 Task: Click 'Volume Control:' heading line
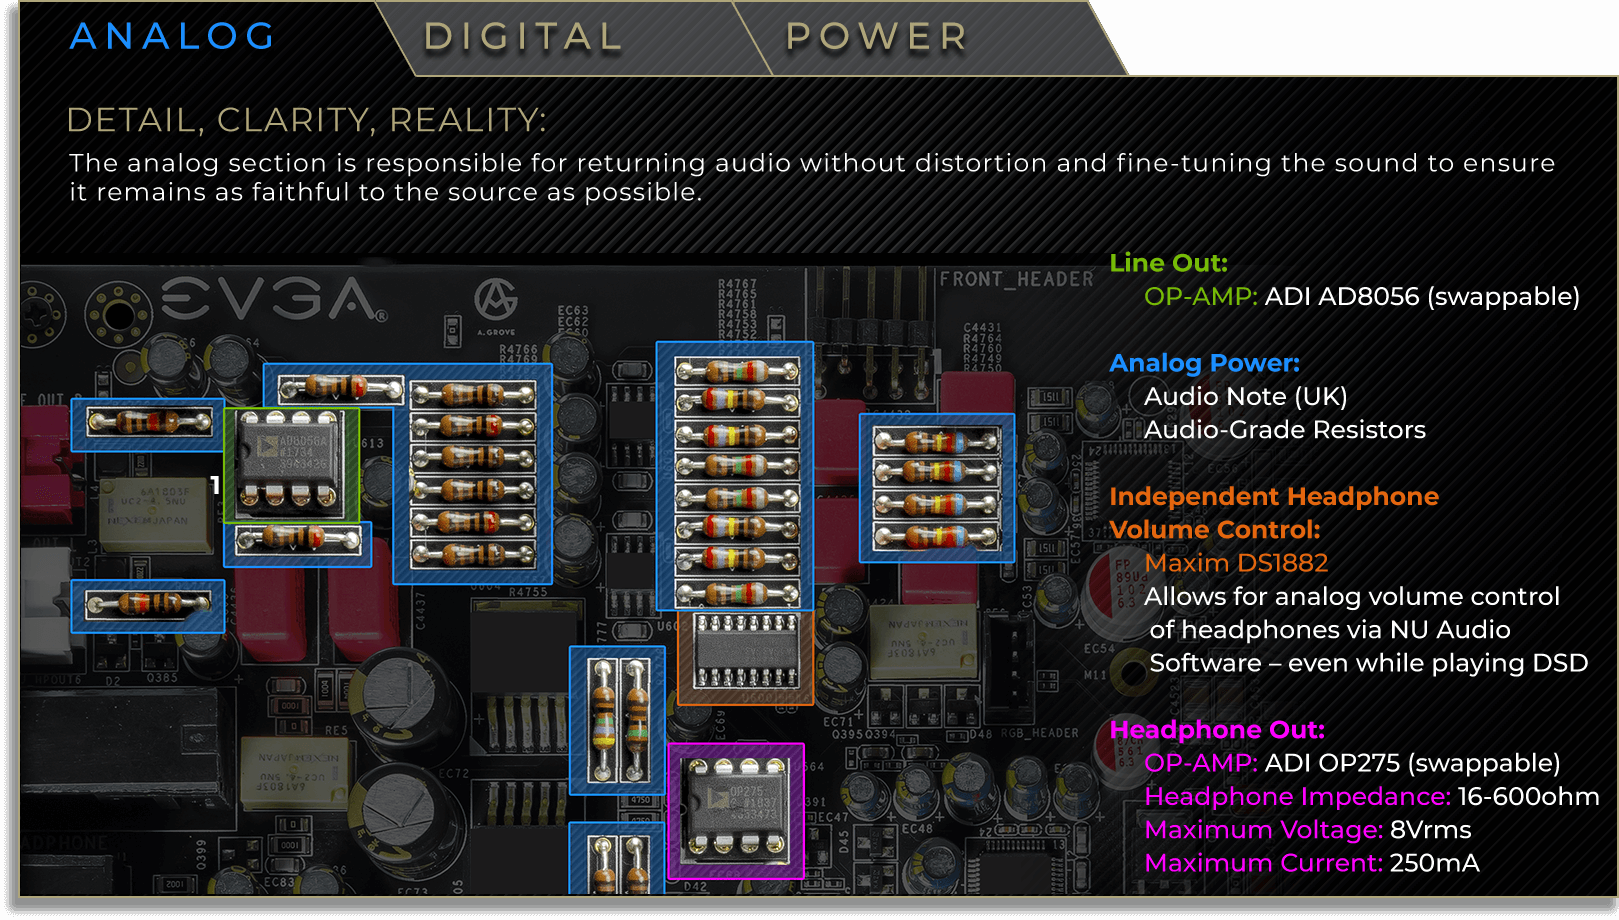(1215, 530)
